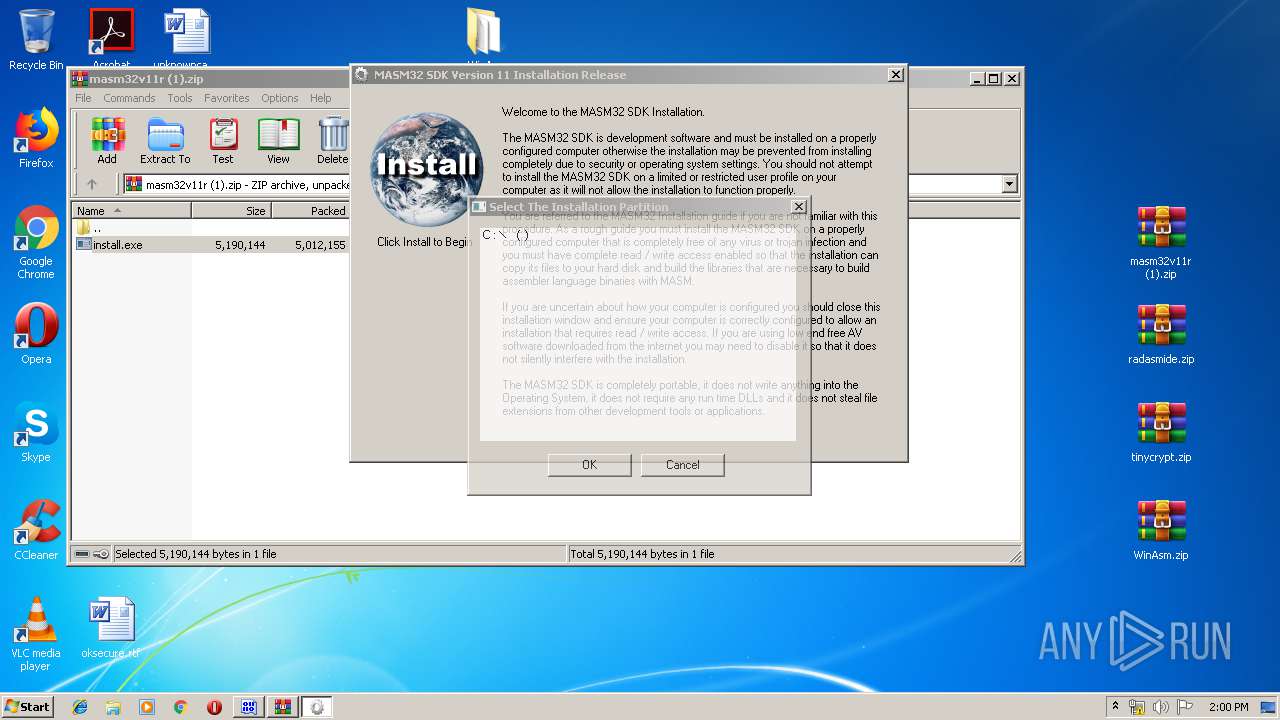The image size is (1280, 720).
Task: Minimize the WinRAR window
Action: [975, 78]
